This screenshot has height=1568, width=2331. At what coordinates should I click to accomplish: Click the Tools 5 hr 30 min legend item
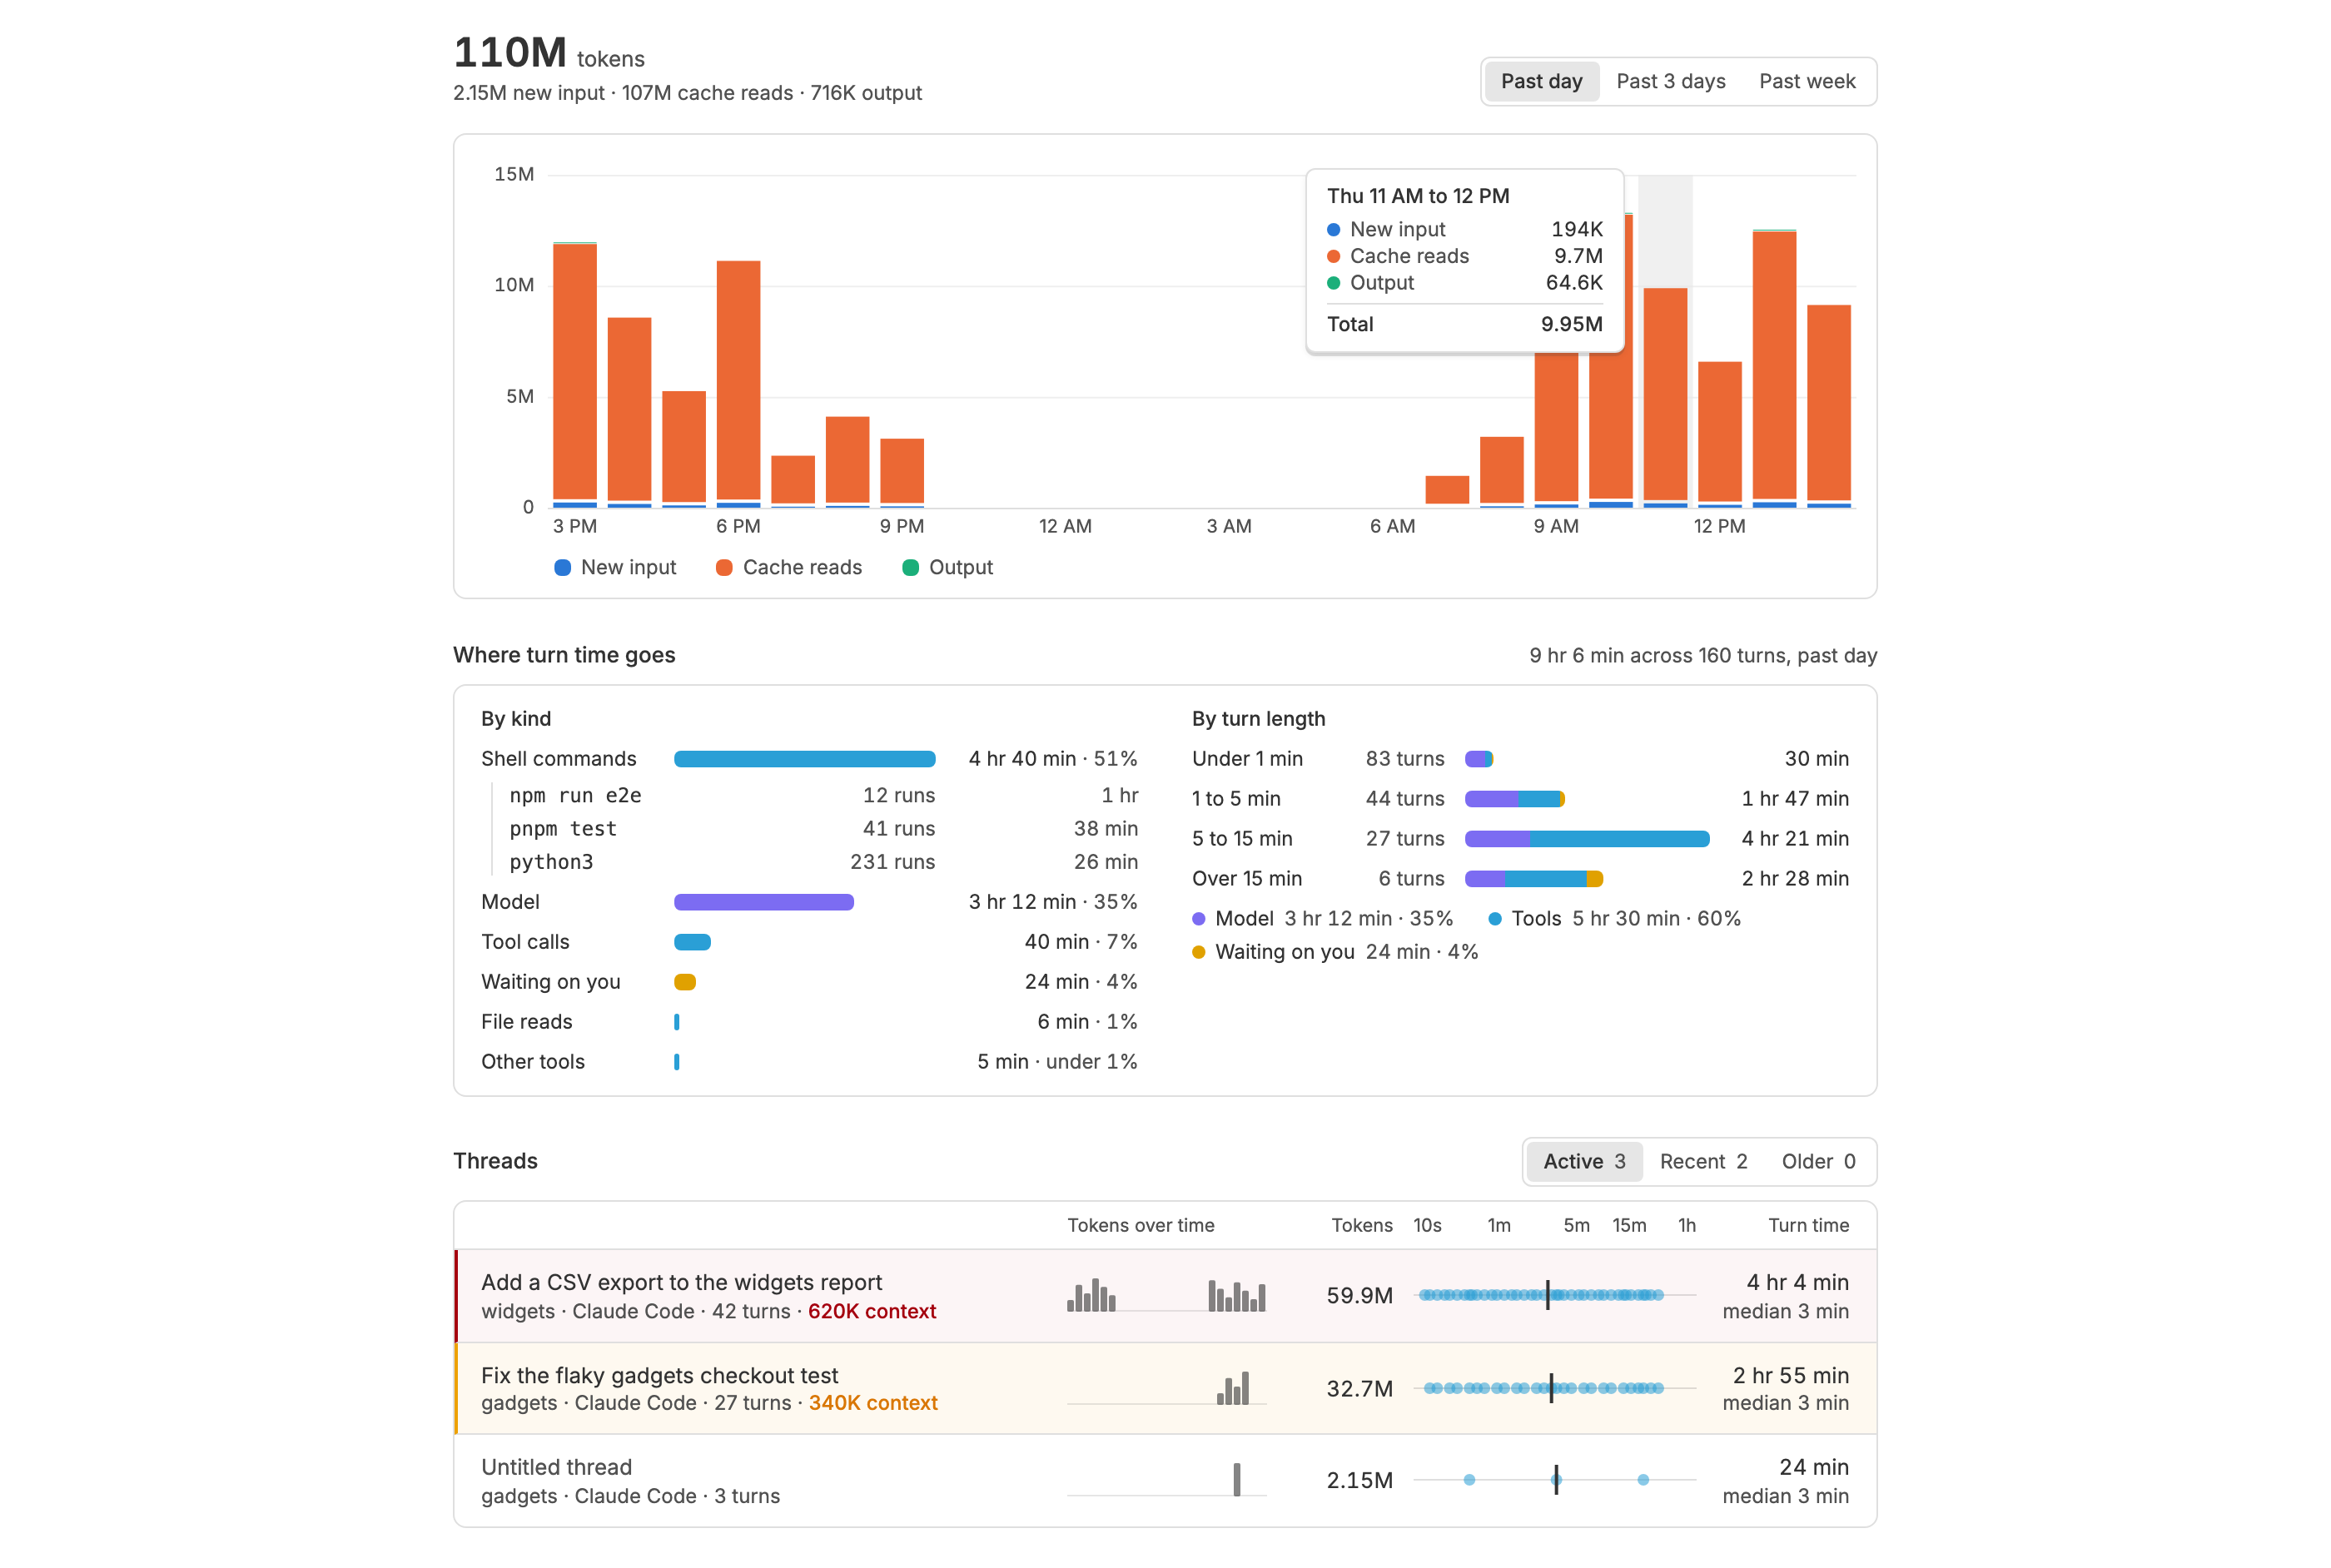click(x=1614, y=919)
